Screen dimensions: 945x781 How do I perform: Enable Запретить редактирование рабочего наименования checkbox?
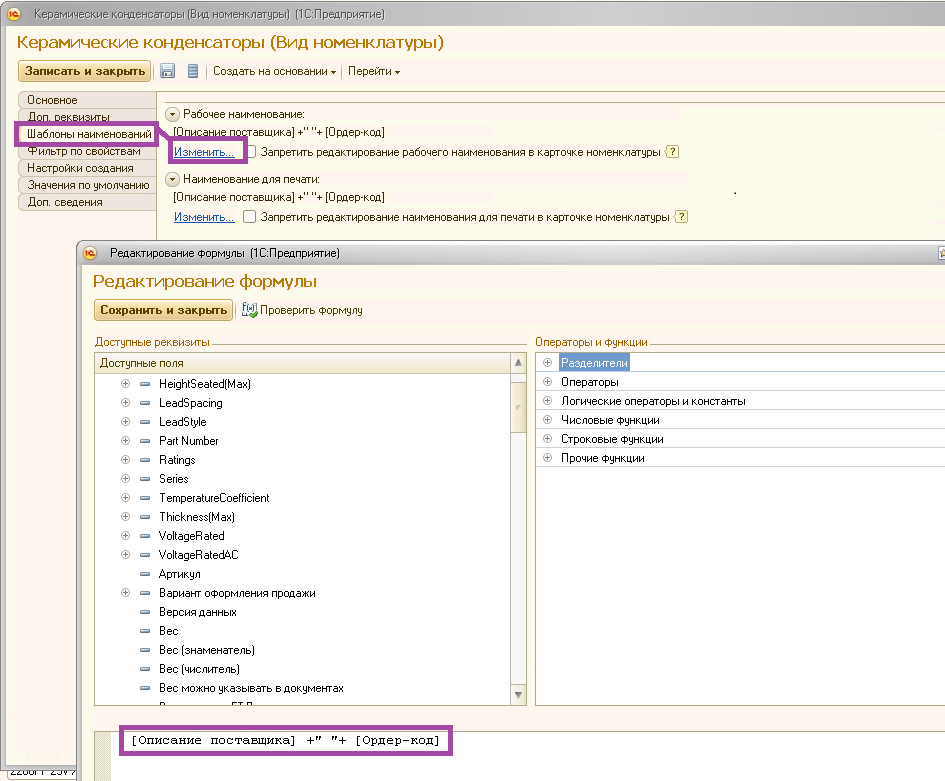(251, 152)
